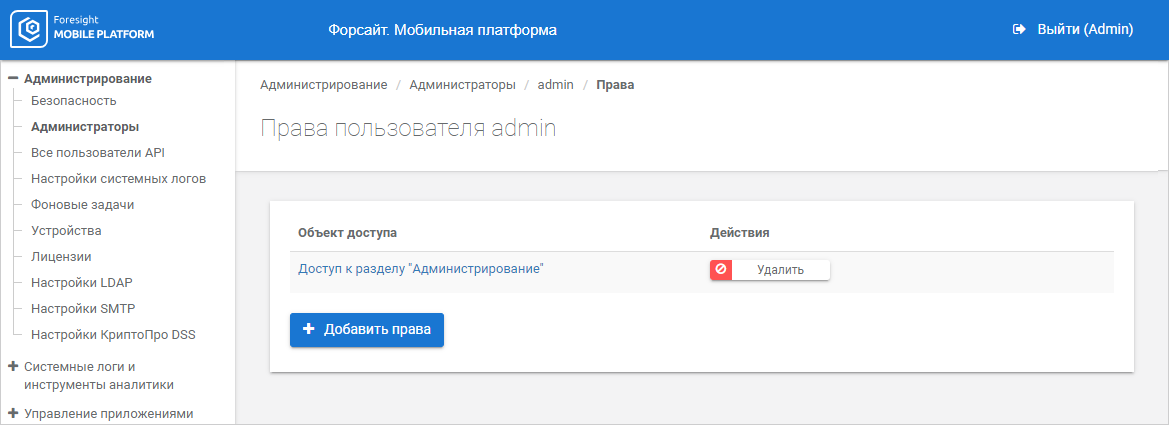Image resolution: width=1169 pixels, height=425 pixels.
Task: Click the logout arrow icon
Action: (1019, 30)
